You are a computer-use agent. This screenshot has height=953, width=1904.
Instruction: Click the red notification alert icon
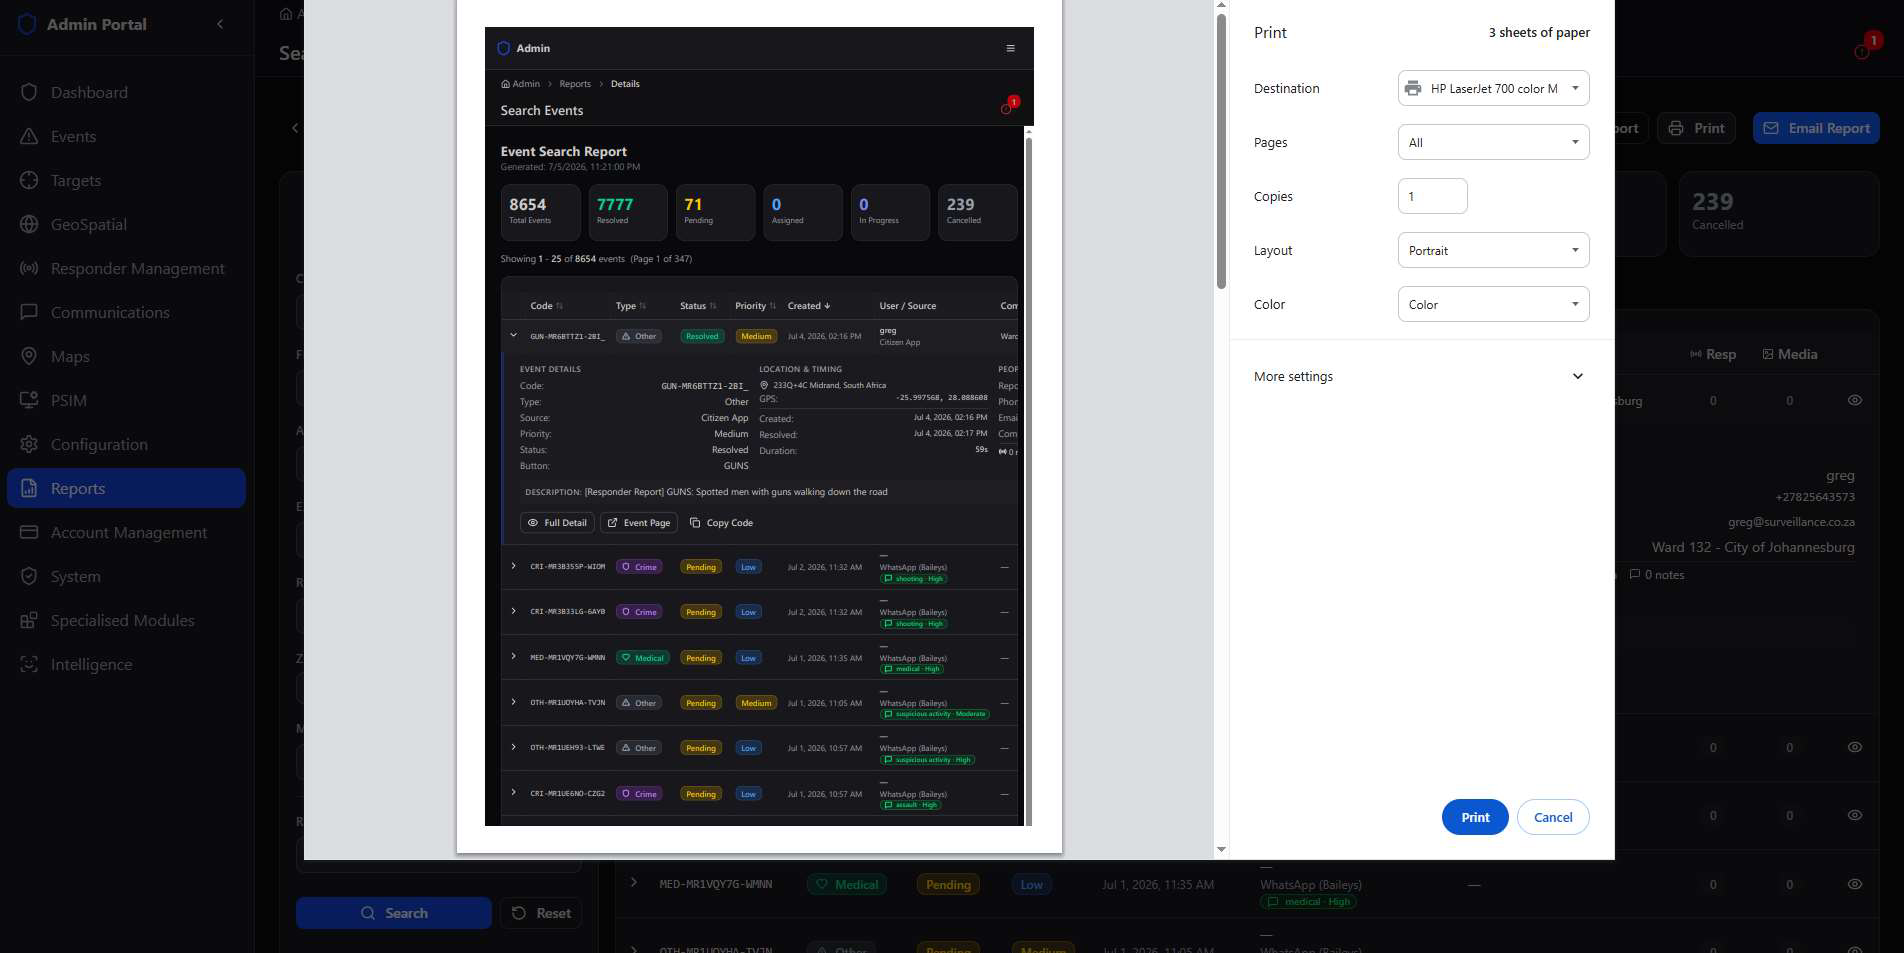(x=1862, y=51)
